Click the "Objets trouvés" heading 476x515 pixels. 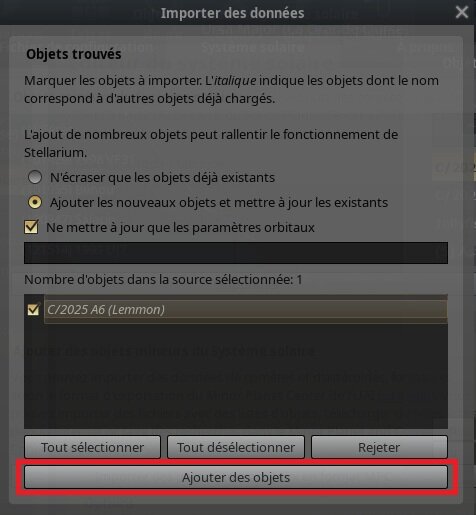[x=74, y=54]
